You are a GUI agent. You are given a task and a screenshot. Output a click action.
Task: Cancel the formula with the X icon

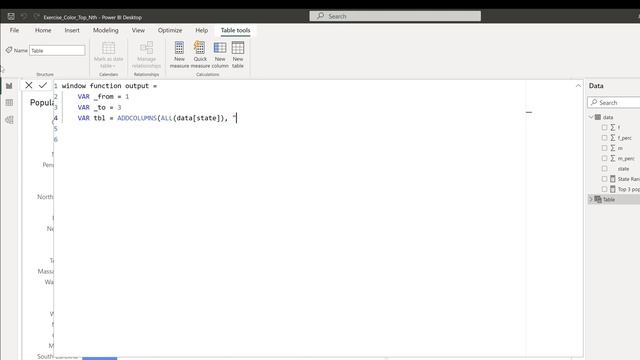pyautogui.click(x=29, y=85)
